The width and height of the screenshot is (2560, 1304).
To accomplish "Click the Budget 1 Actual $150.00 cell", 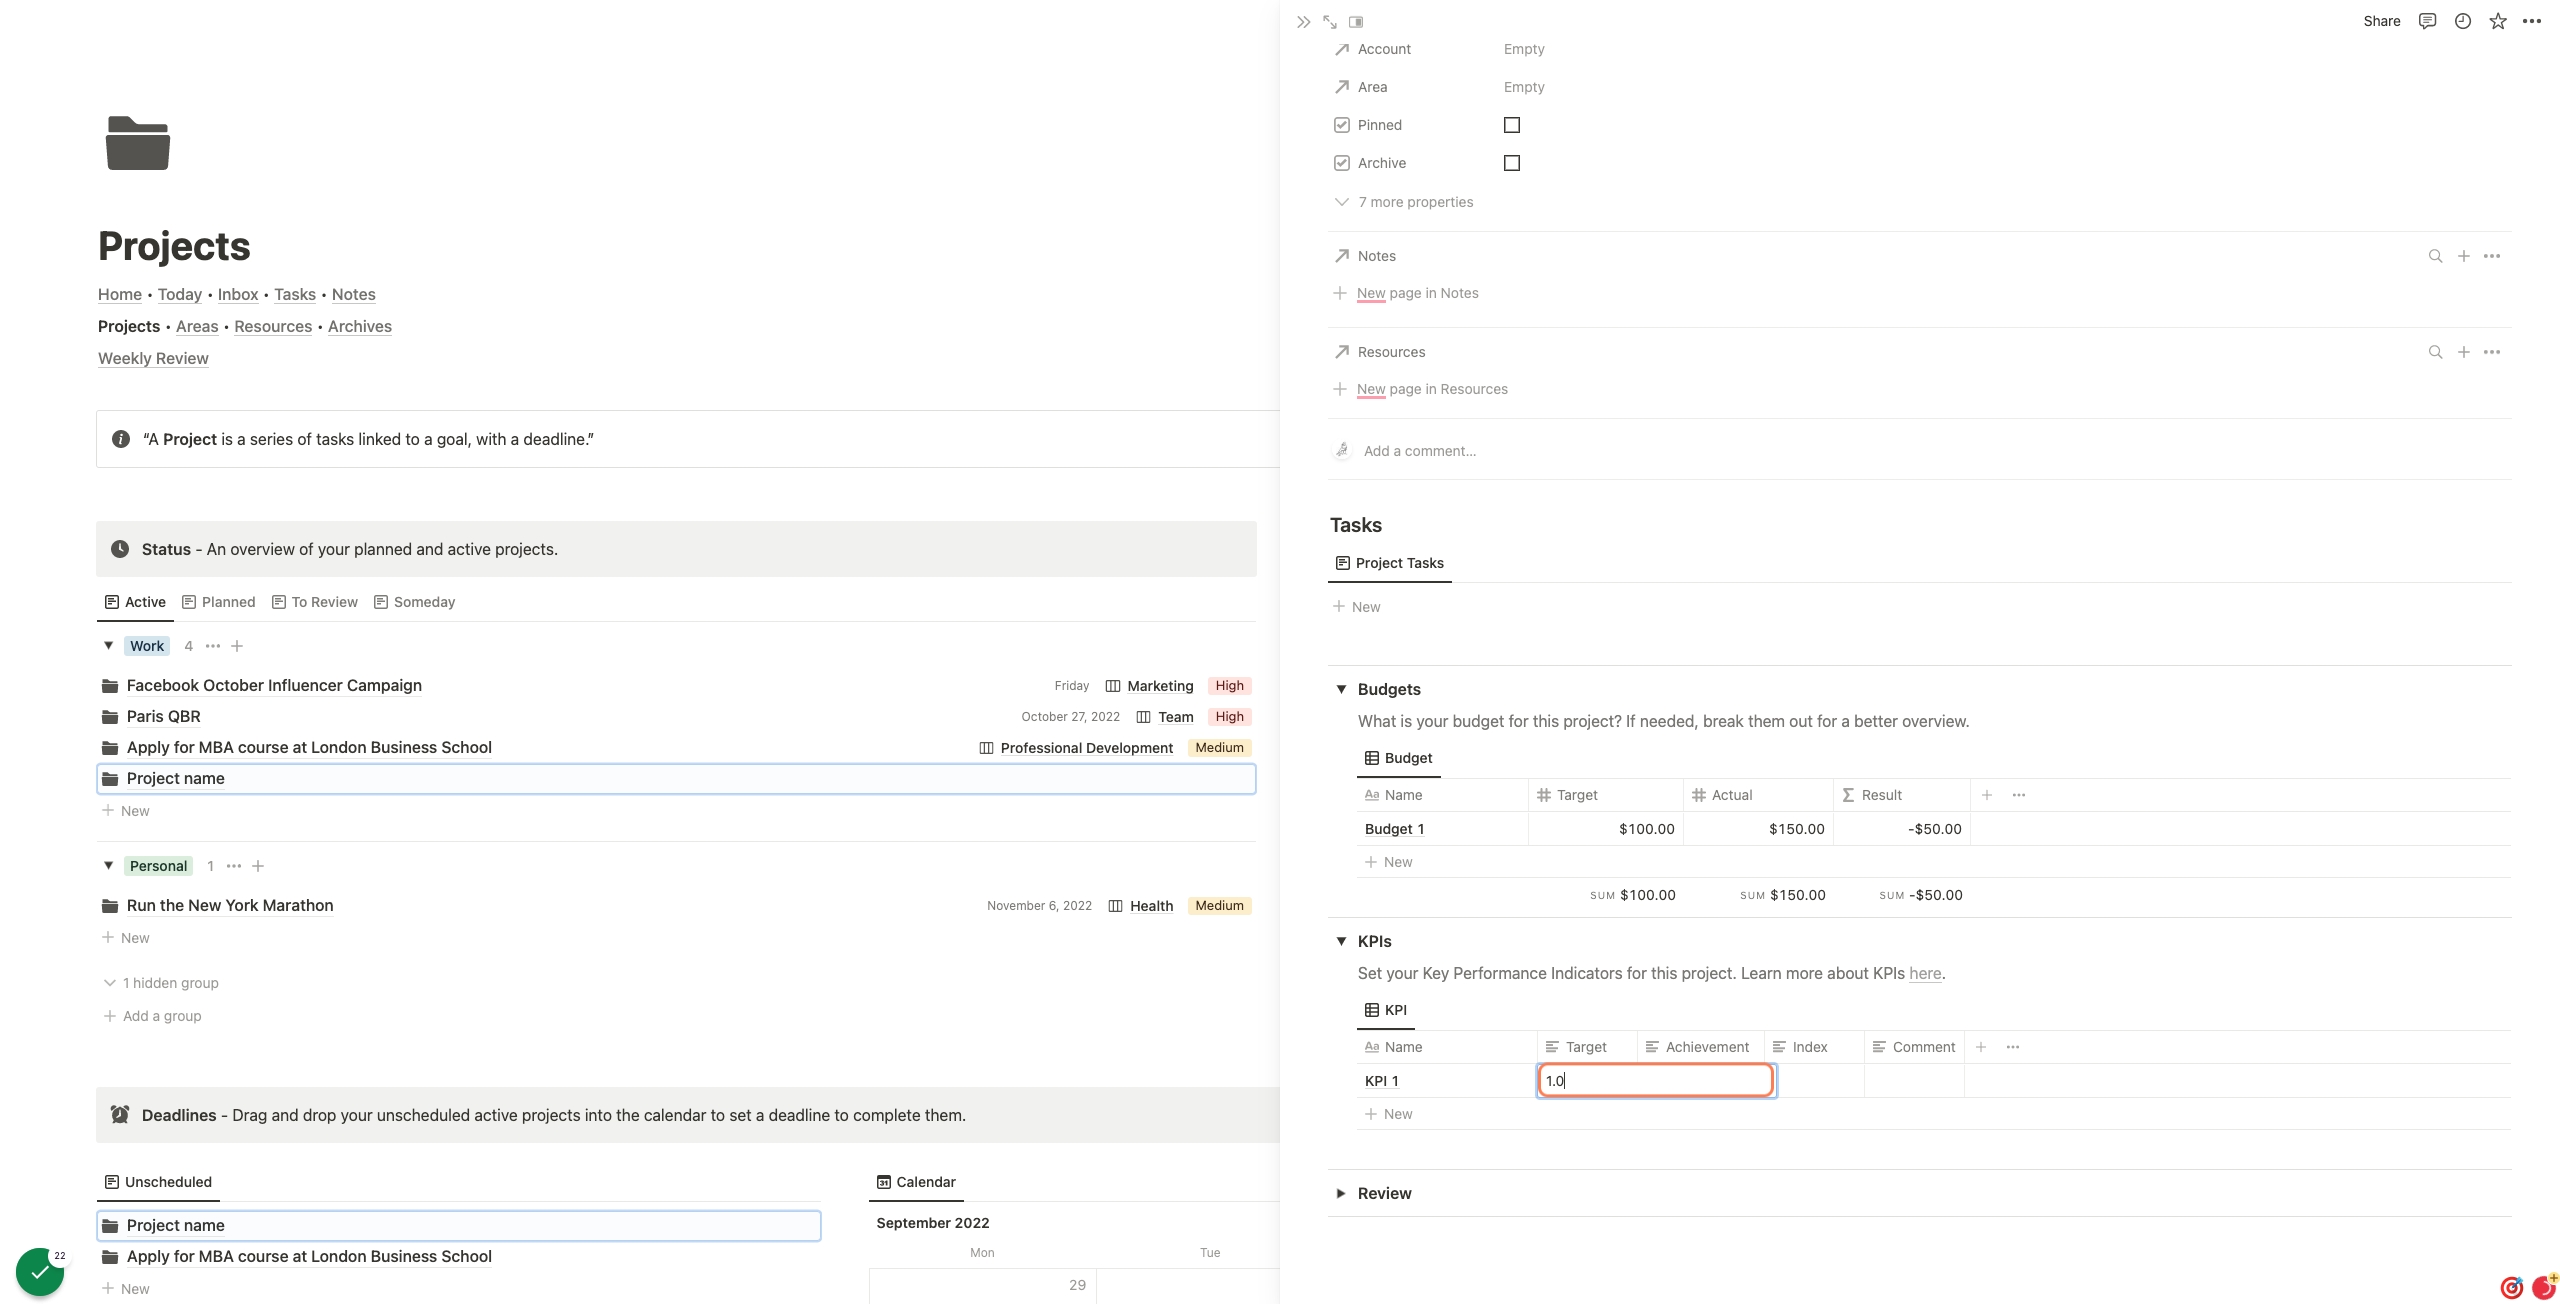I will pyautogui.click(x=1758, y=829).
